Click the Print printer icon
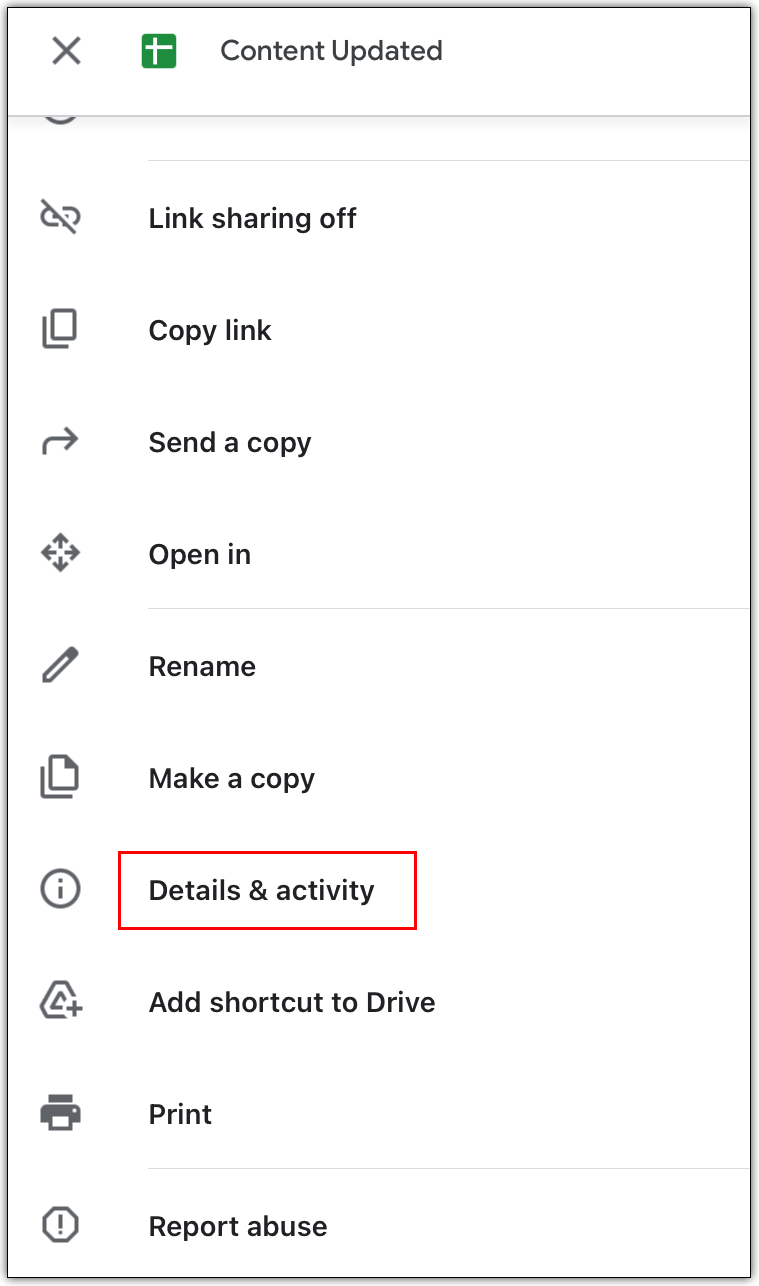 tap(60, 1113)
